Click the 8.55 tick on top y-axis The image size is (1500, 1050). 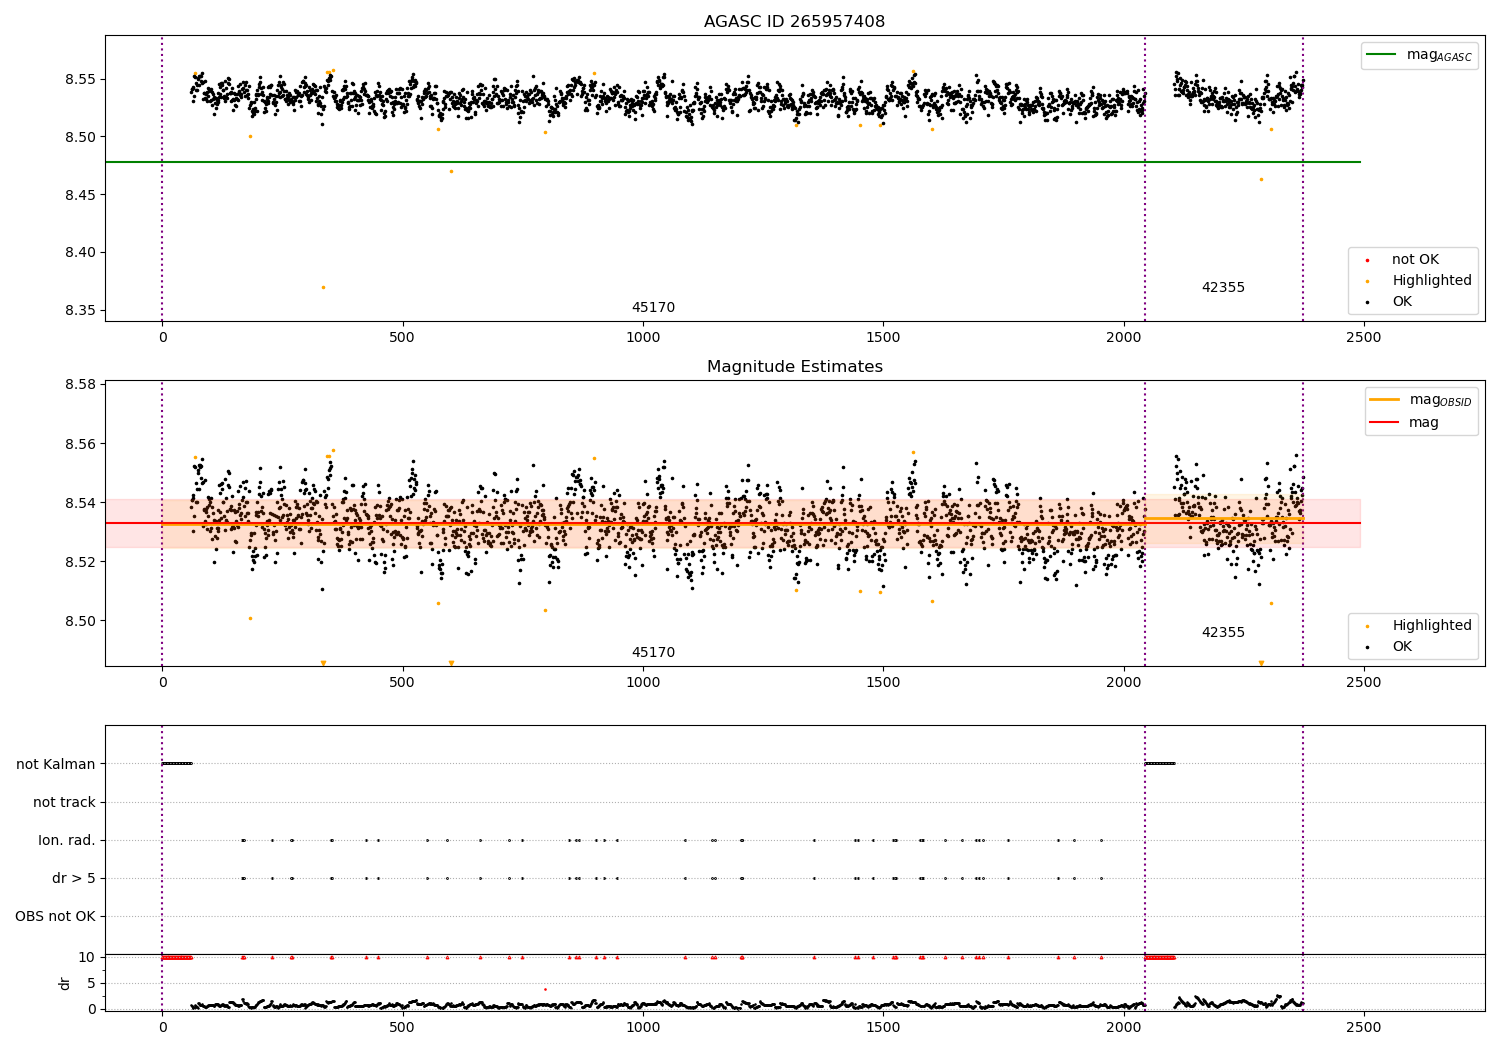pos(81,79)
